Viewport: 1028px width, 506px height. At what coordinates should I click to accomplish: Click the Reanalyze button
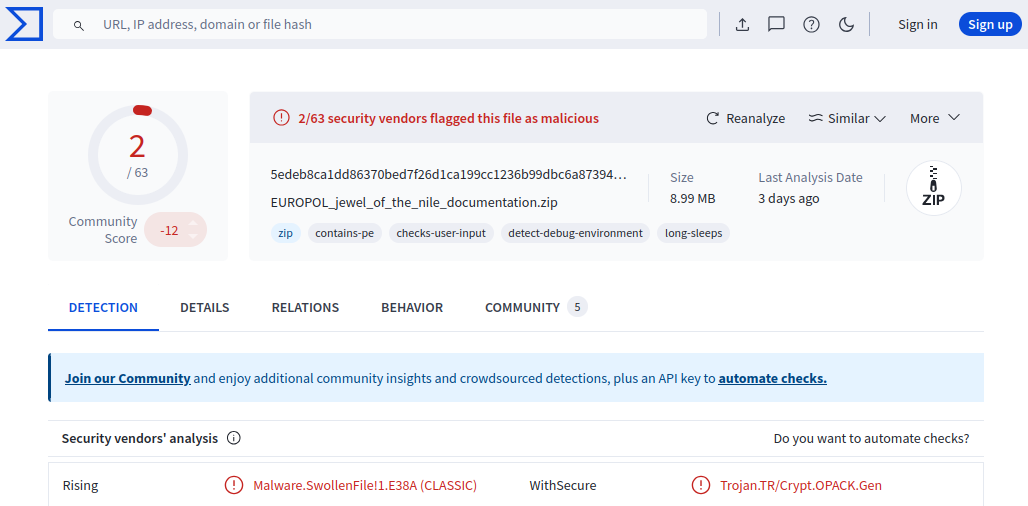point(745,119)
